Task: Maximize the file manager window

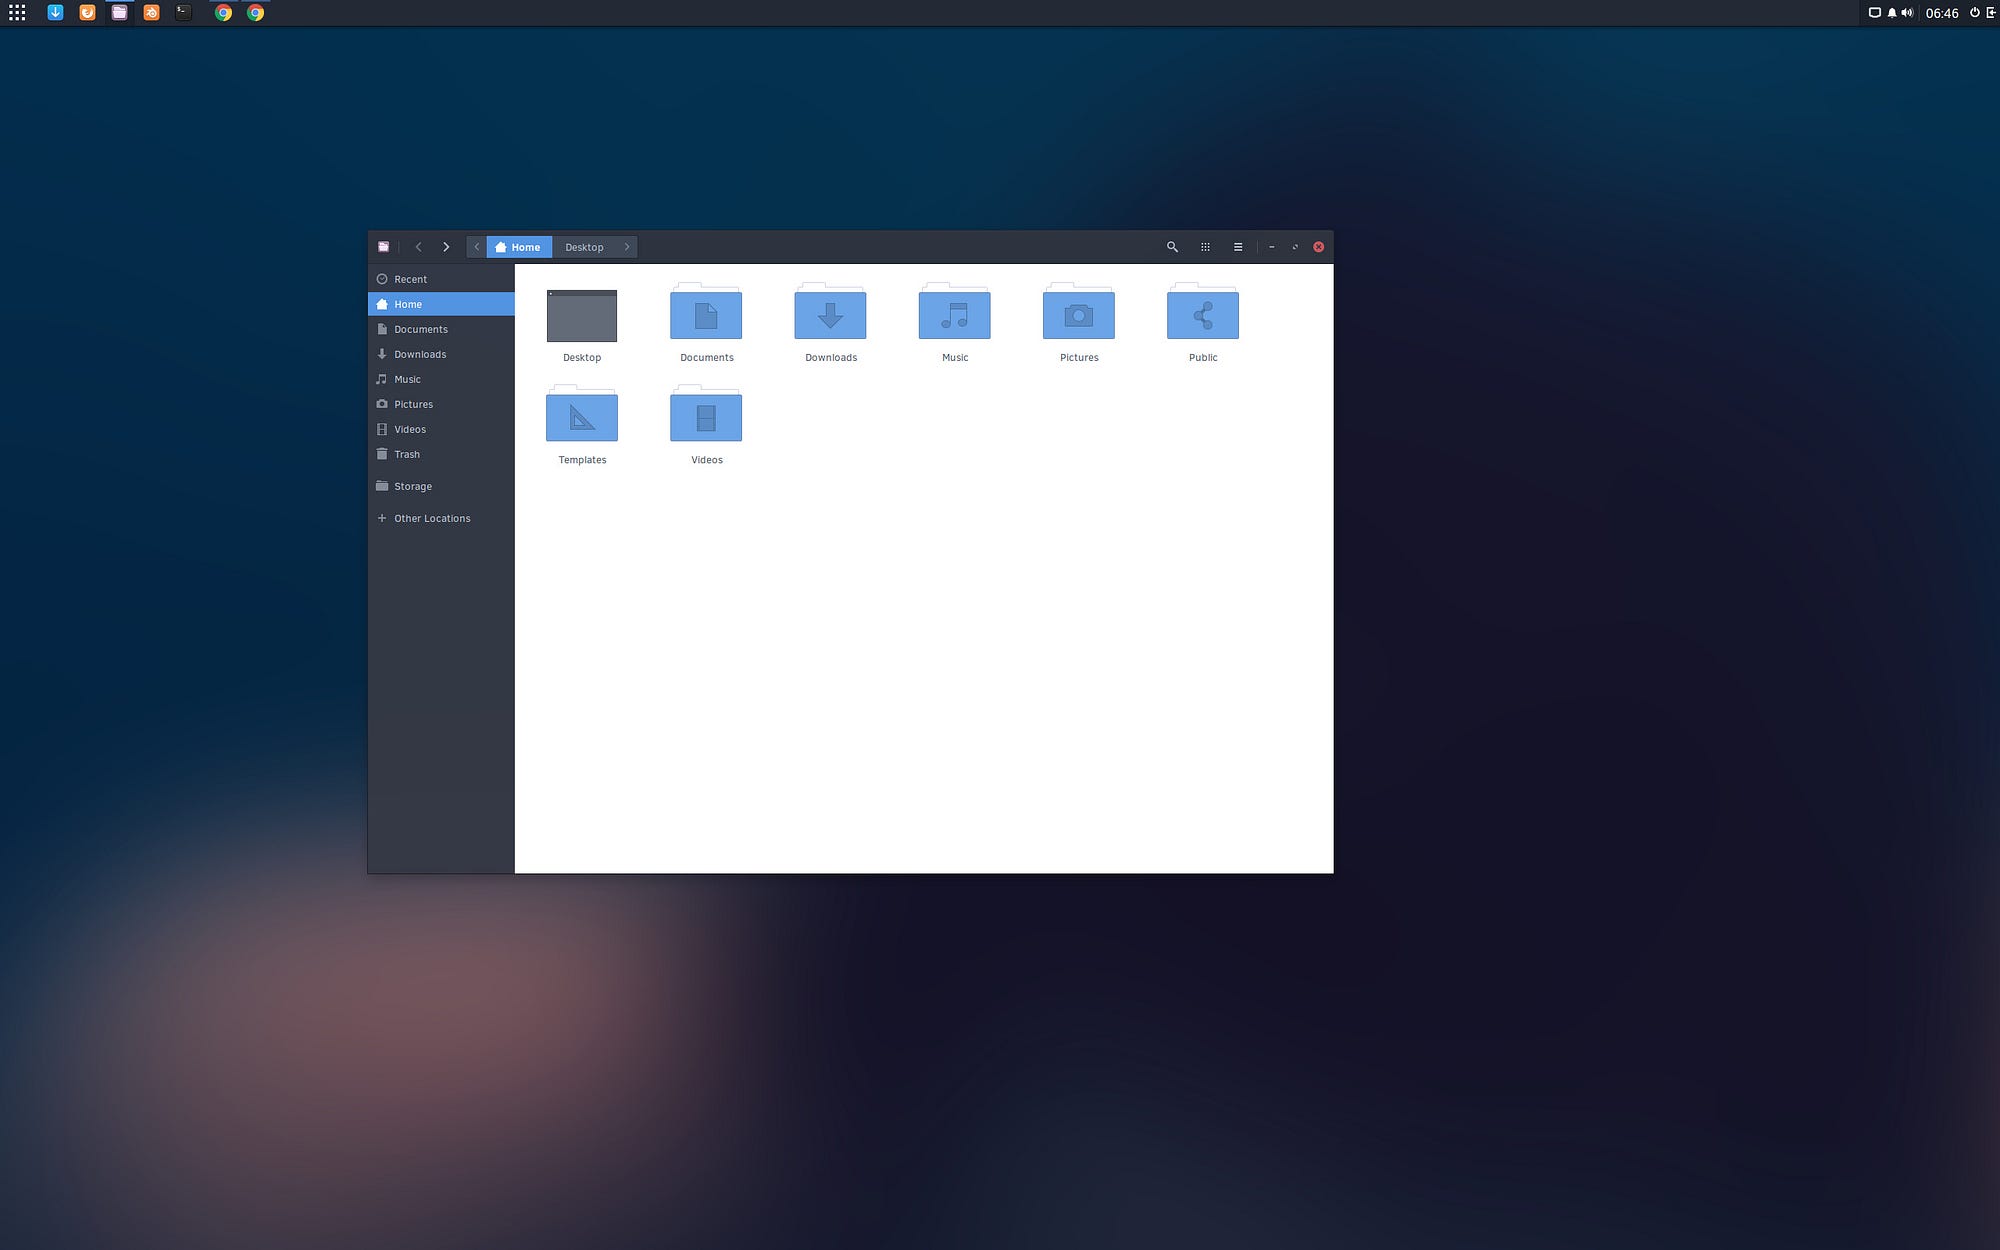Action: [1295, 247]
